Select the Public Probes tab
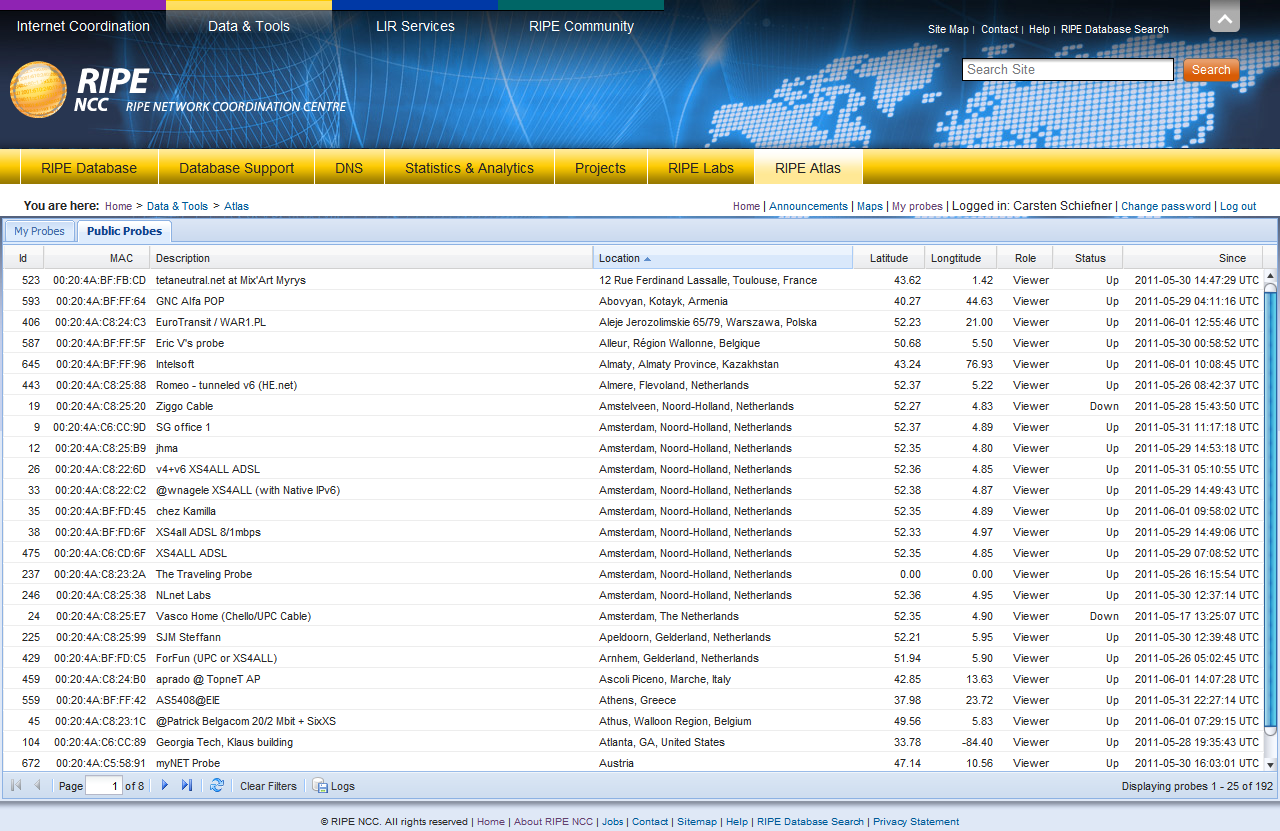Viewport: 1280px width, 831px height. (x=124, y=231)
